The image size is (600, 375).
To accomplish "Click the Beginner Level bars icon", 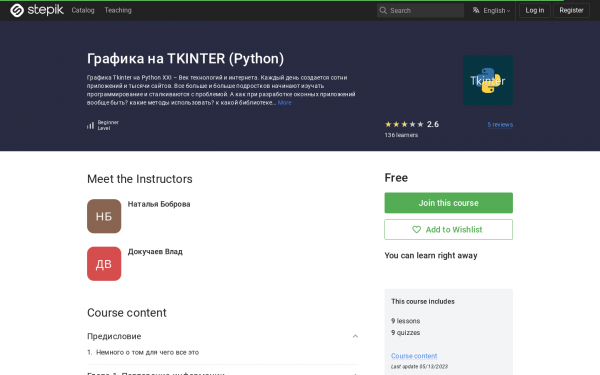I will (x=90, y=125).
